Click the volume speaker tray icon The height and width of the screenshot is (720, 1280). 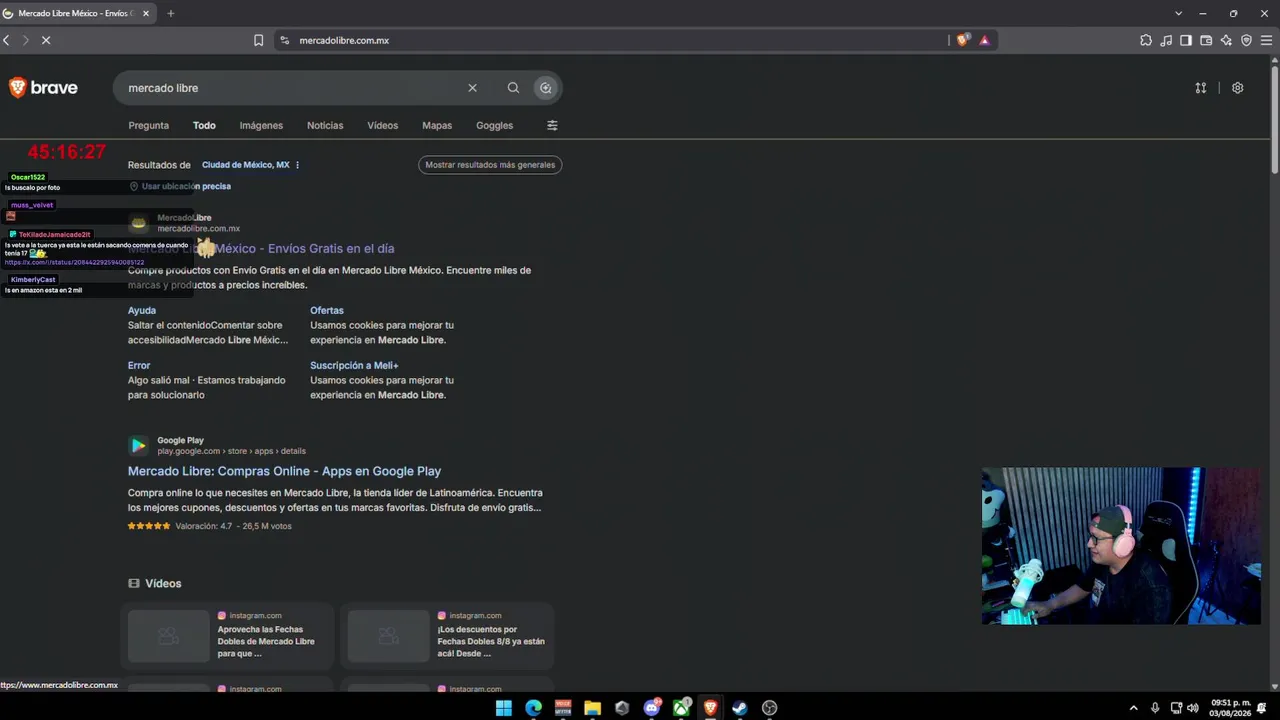point(1192,708)
